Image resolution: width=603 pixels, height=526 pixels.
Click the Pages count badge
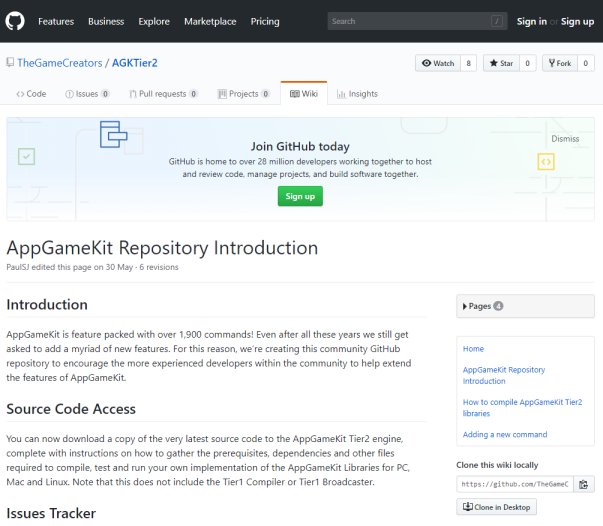click(x=498, y=306)
